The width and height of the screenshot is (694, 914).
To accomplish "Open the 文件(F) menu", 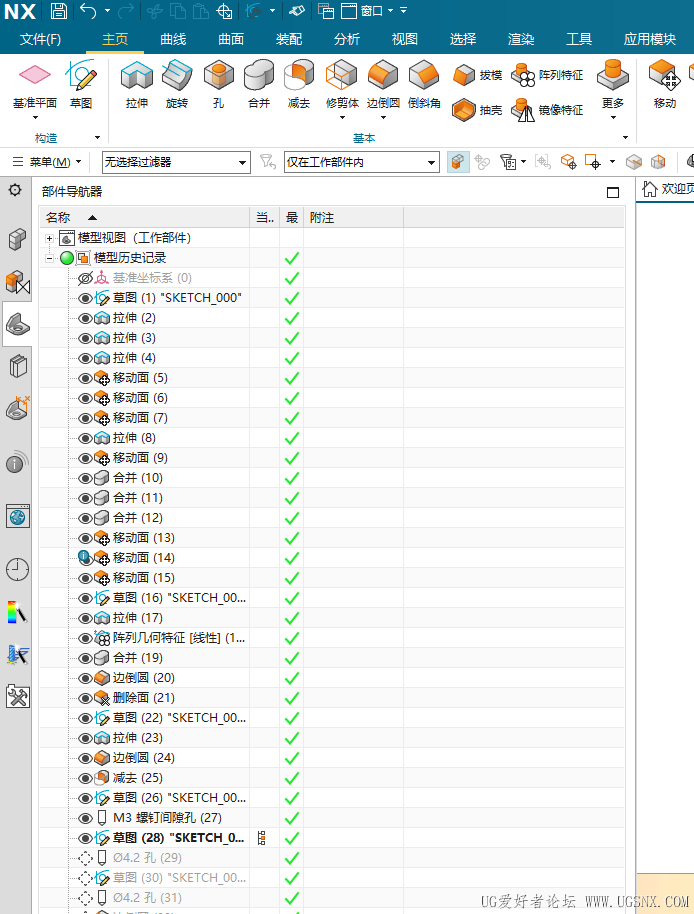I will (41, 39).
